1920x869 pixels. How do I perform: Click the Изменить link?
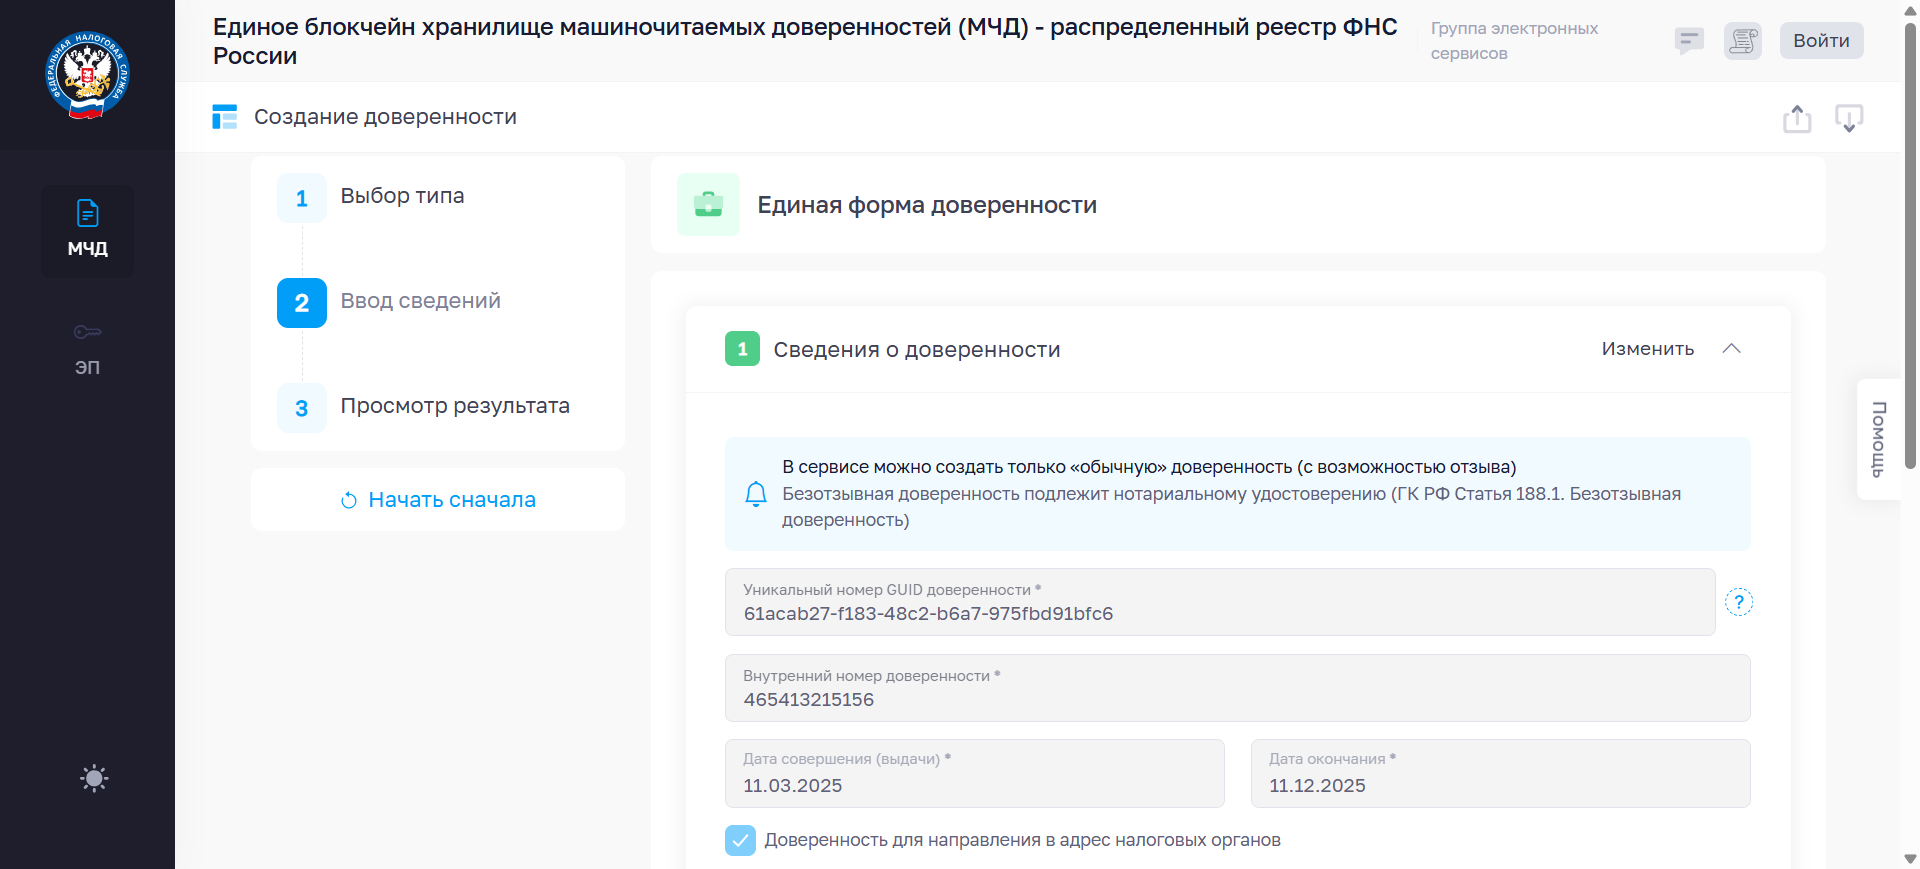[1647, 349]
